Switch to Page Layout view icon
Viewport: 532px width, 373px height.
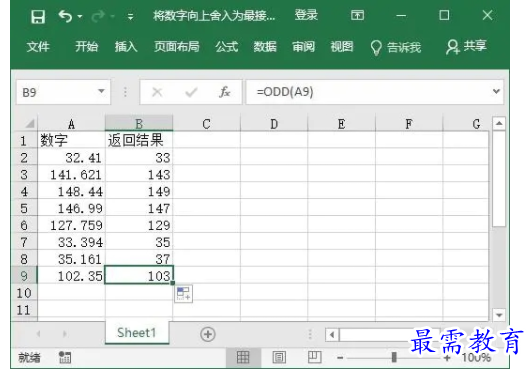click(279, 357)
